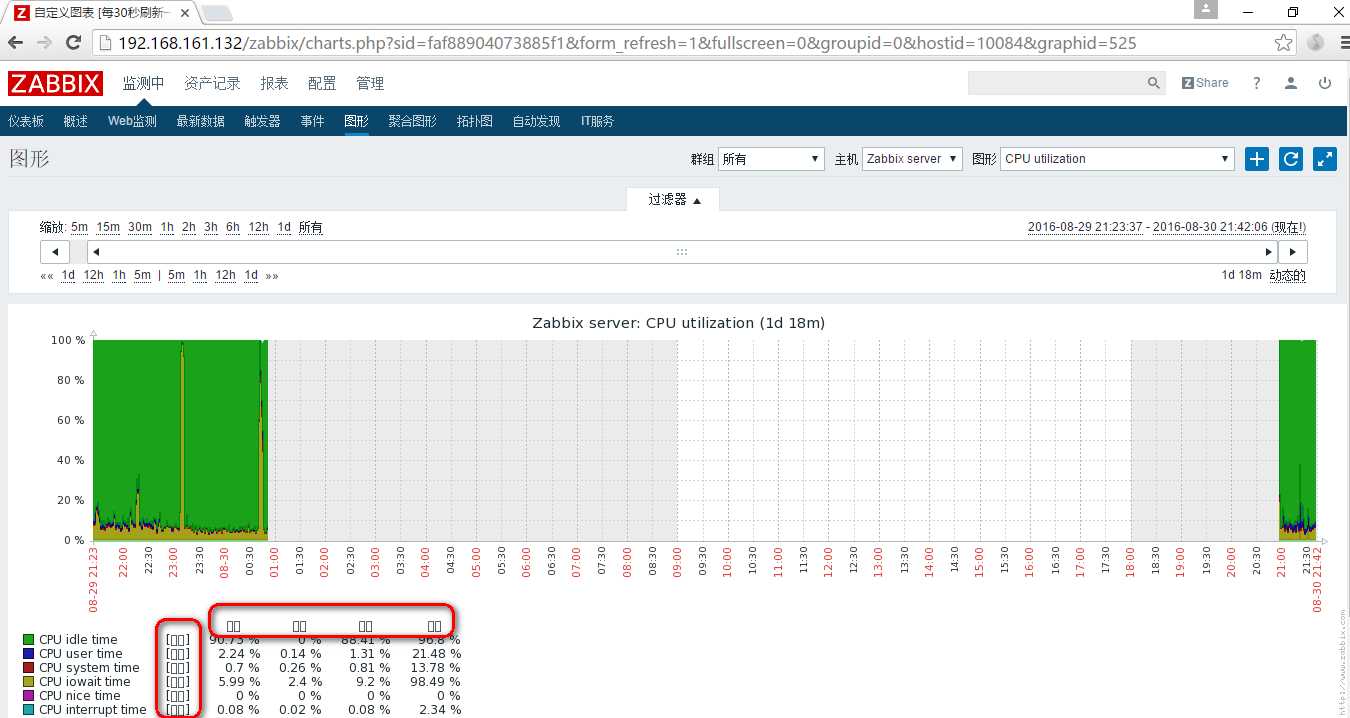Click blue CPU user time swatch
This screenshot has width=1350, height=718.
pos(28,653)
